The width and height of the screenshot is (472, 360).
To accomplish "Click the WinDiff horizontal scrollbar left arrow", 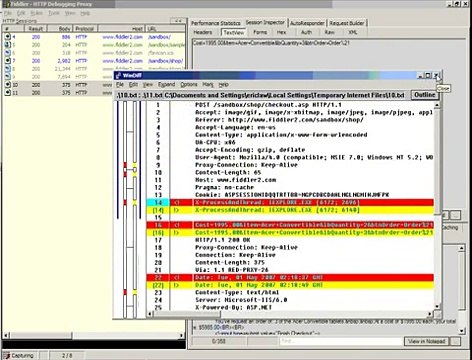I will tap(150, 314).
